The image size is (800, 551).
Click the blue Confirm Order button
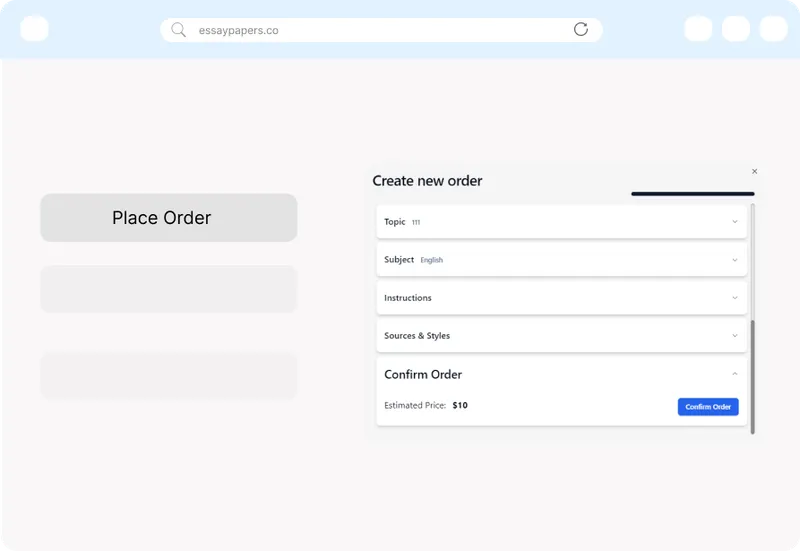click(x=708, y=406)
